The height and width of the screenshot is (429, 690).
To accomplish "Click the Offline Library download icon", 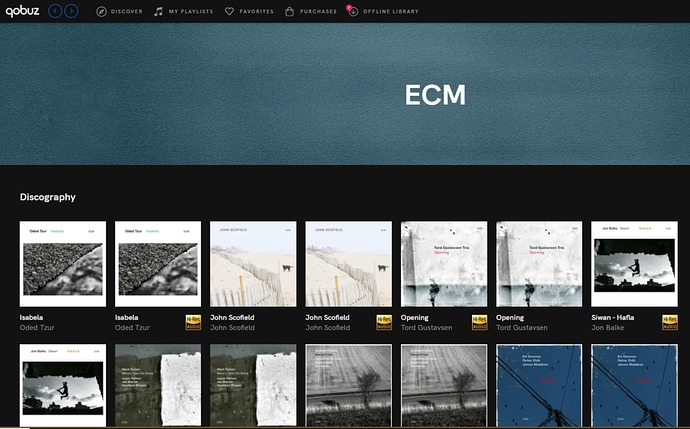I will (x=353, y=12).
